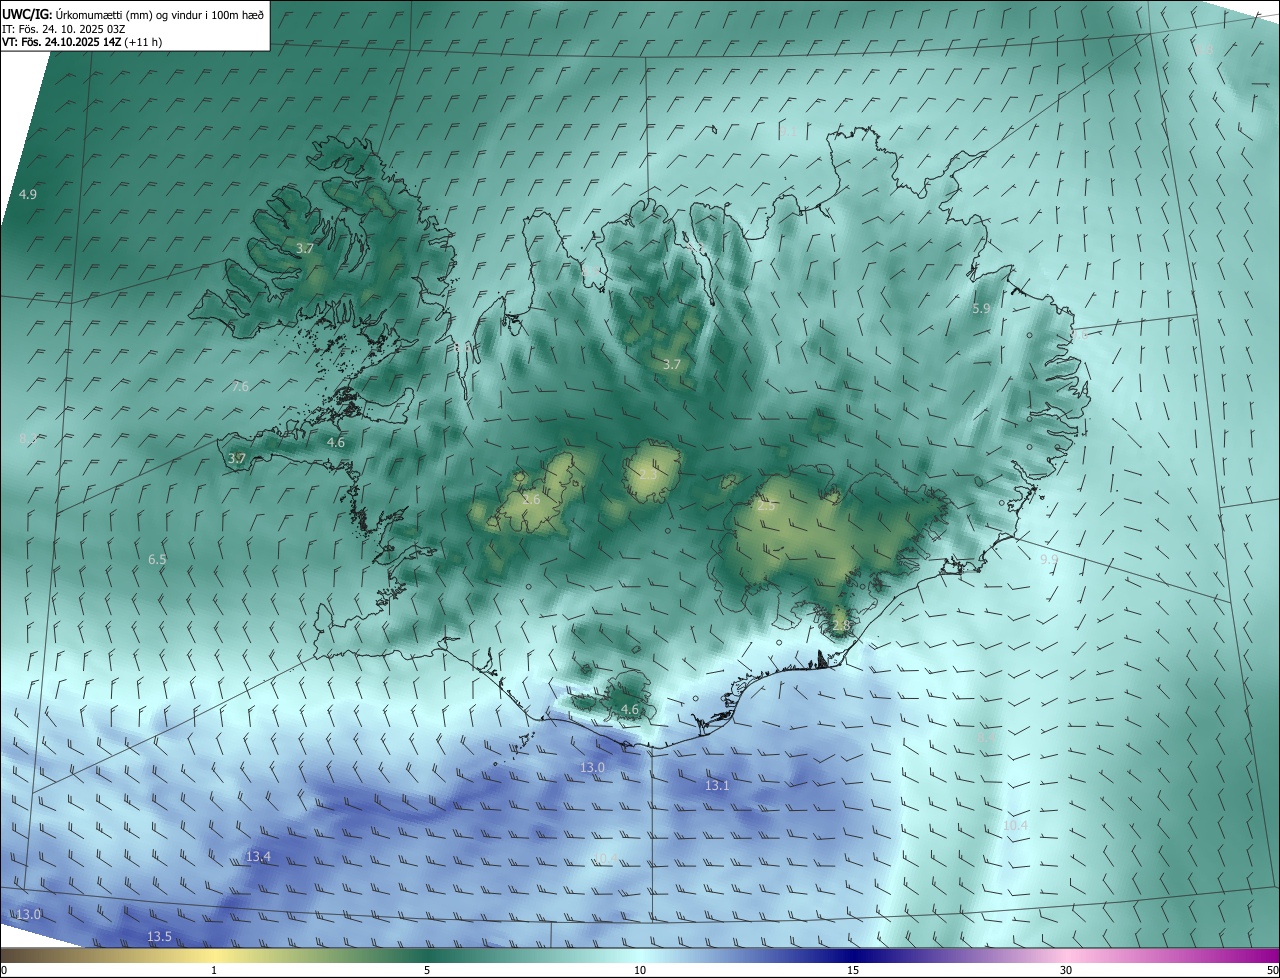
Task: Click the 4.9 value label on the map
Action: (28, 194)
